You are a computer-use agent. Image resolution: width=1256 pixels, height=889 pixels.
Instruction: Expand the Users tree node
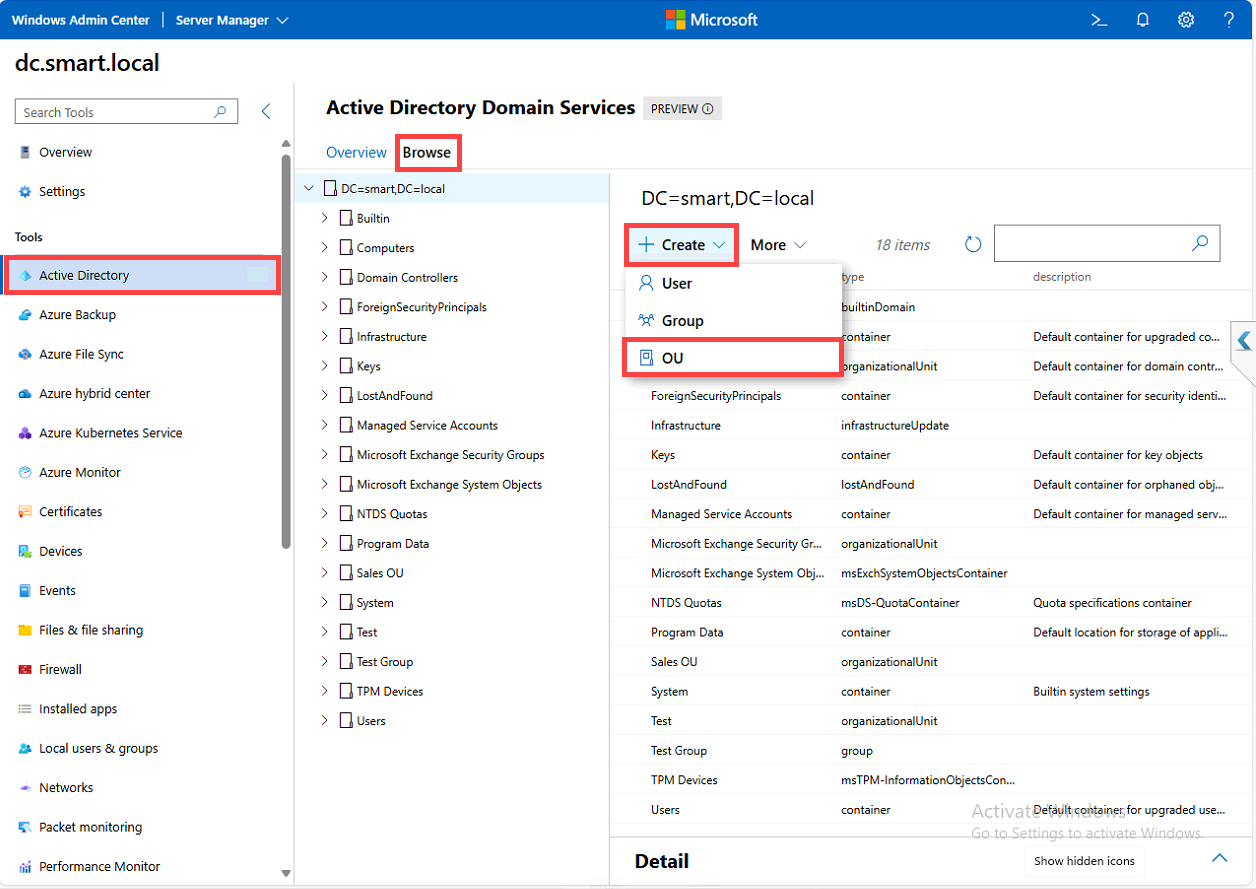click(x=324, y=720)
